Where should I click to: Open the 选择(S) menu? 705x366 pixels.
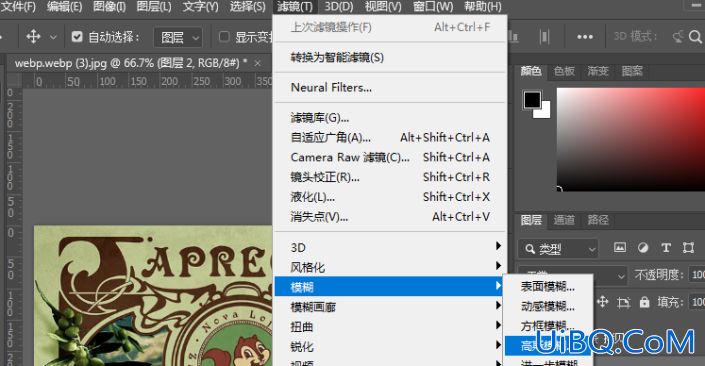(248, 6)
